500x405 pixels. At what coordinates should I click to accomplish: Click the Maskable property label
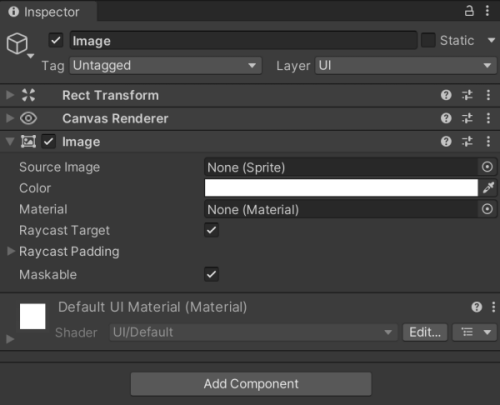click(48, 275)
